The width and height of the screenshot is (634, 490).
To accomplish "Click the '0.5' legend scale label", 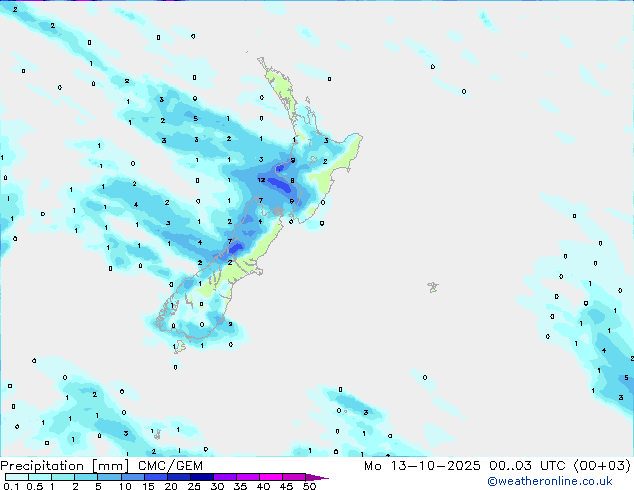I will point(35,486).
